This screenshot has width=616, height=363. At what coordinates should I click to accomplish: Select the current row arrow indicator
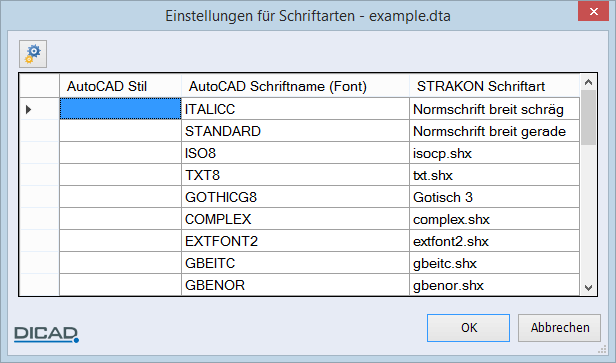(x=28, y=109)
